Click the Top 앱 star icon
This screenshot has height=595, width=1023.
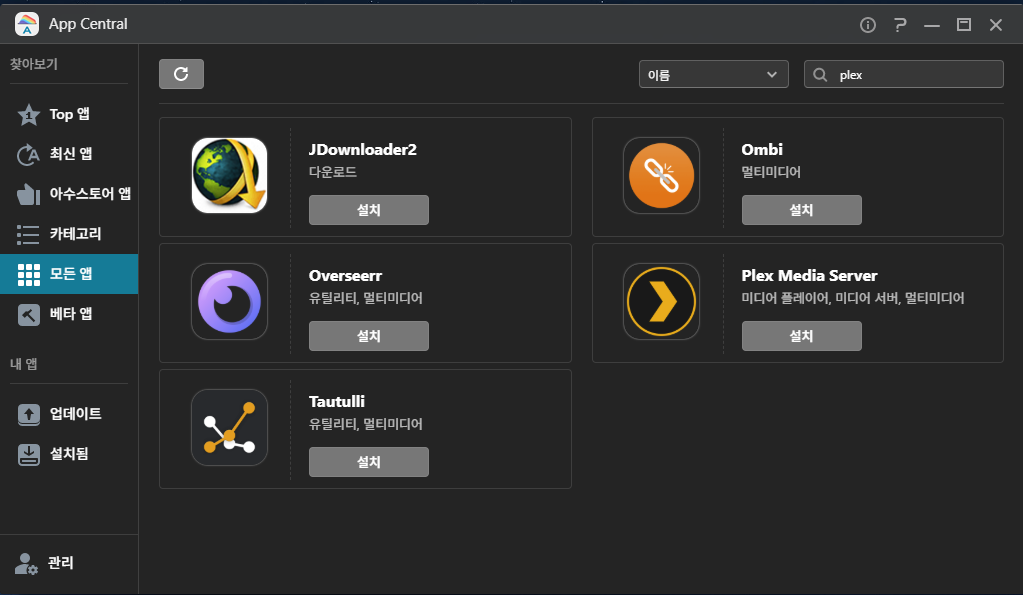click(x=28, y=115)
